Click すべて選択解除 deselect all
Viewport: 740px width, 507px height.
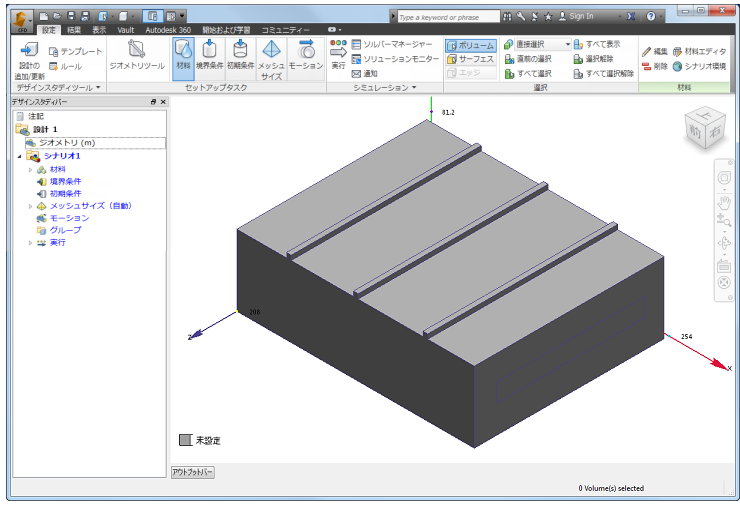tap(604, 73)
